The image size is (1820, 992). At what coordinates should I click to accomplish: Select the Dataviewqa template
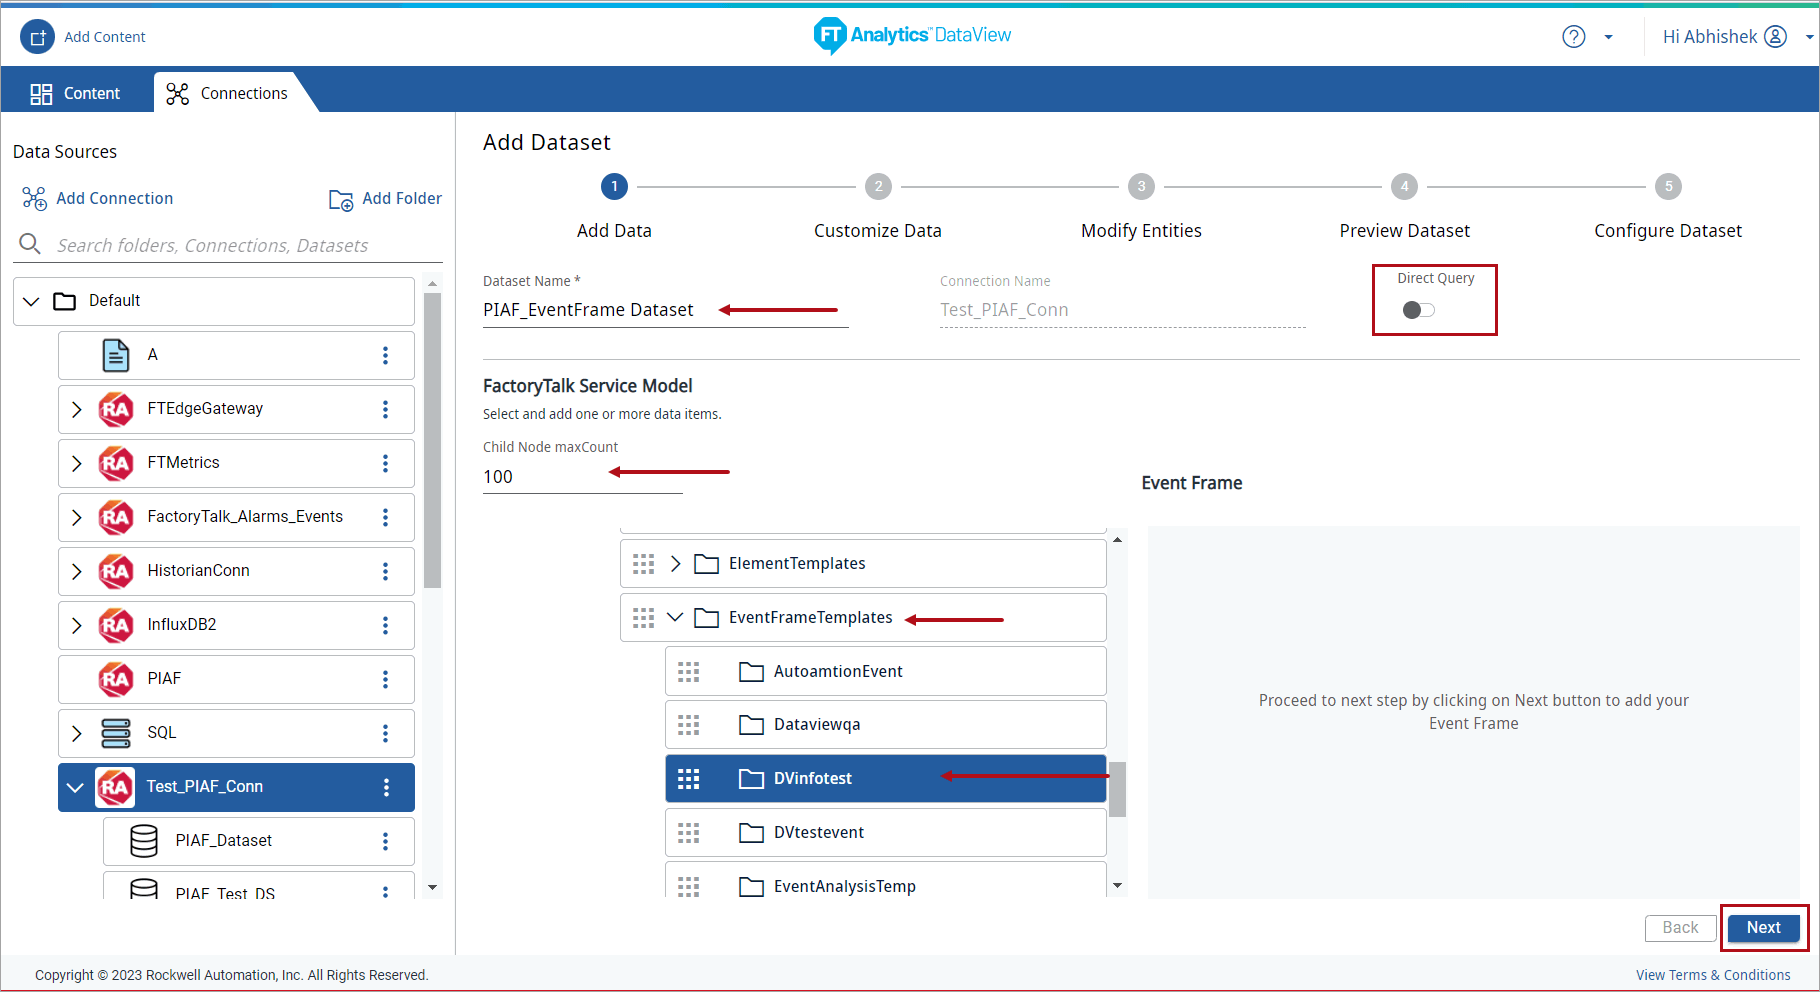click(x=885, y=725)
